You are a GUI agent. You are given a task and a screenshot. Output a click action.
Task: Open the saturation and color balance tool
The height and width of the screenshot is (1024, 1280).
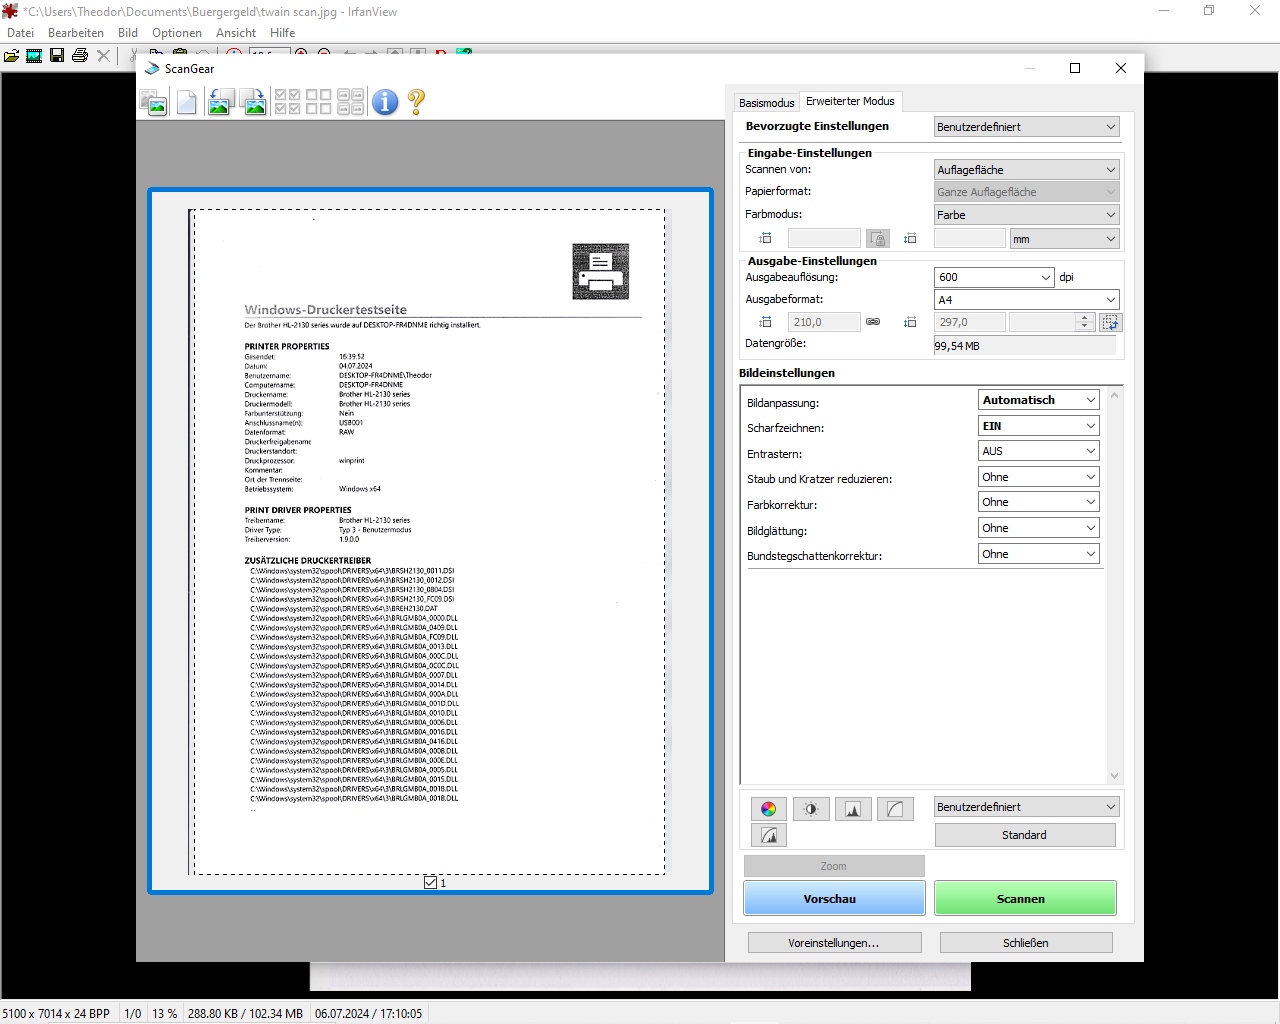[x=769, y=809]
